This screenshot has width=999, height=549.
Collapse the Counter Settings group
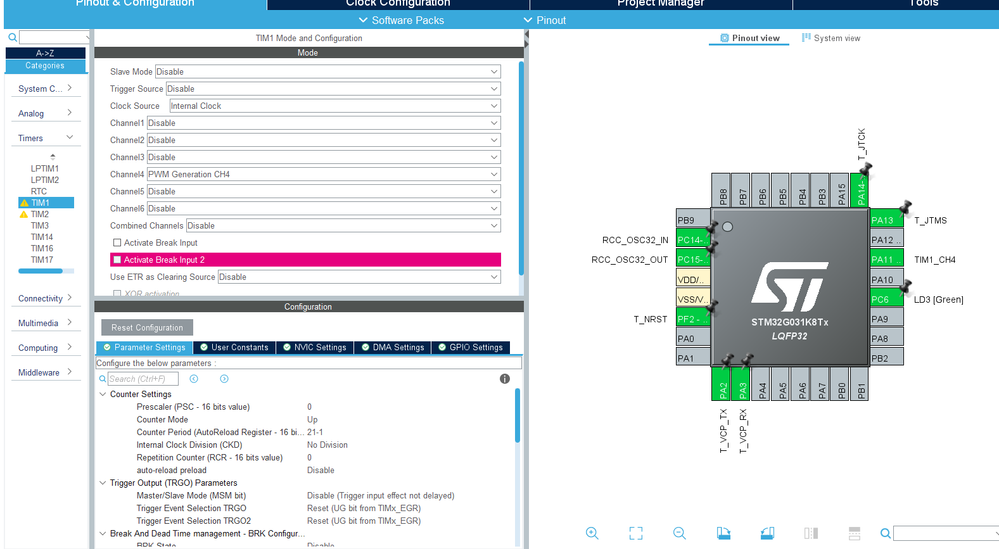103,394
